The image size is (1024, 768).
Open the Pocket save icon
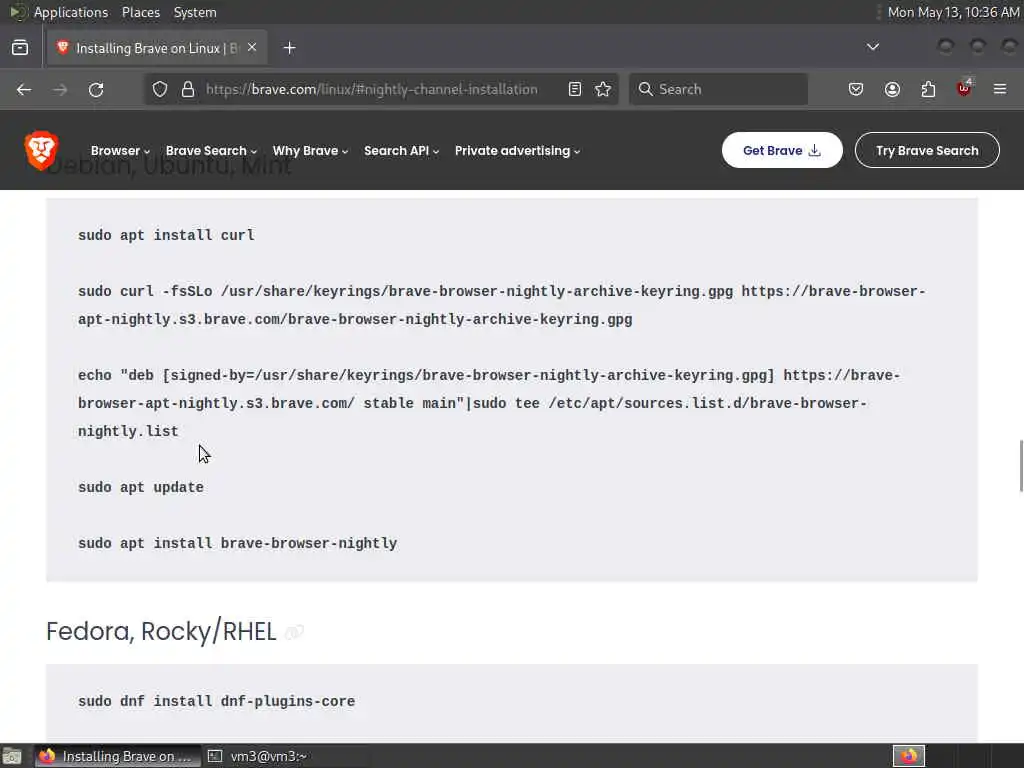click(856, 89)
